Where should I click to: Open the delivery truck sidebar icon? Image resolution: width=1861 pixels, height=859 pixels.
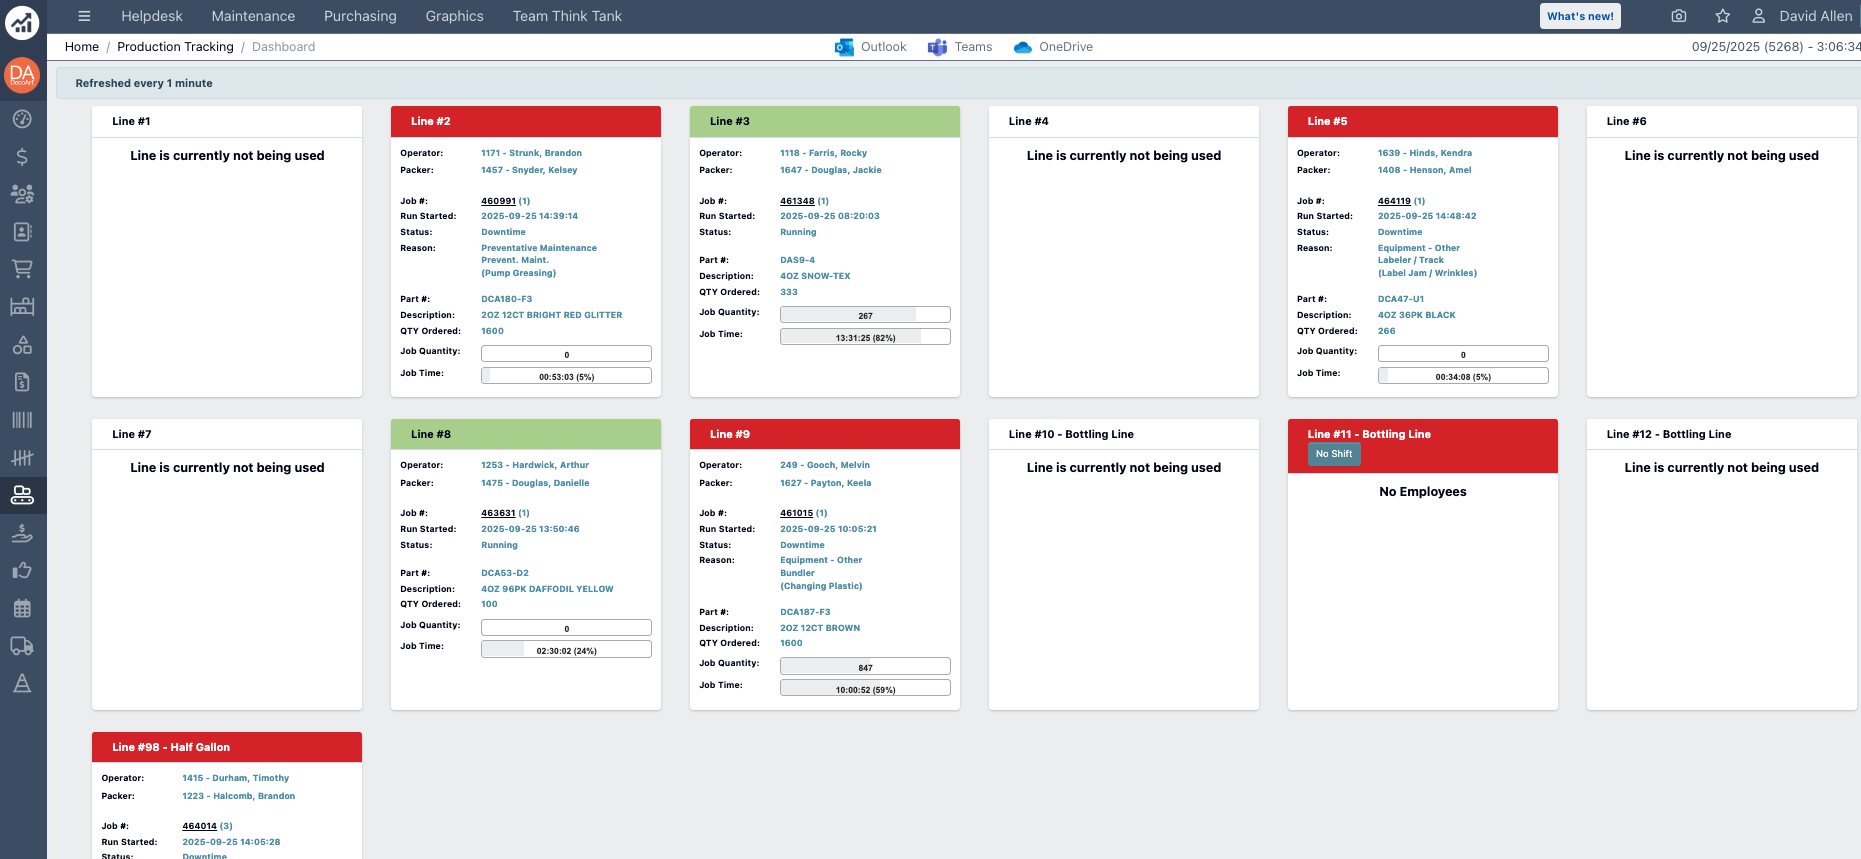click(22, 646)
